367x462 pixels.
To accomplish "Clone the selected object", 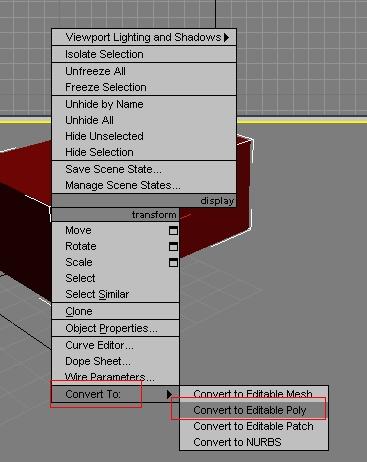I will pos(115,312).
